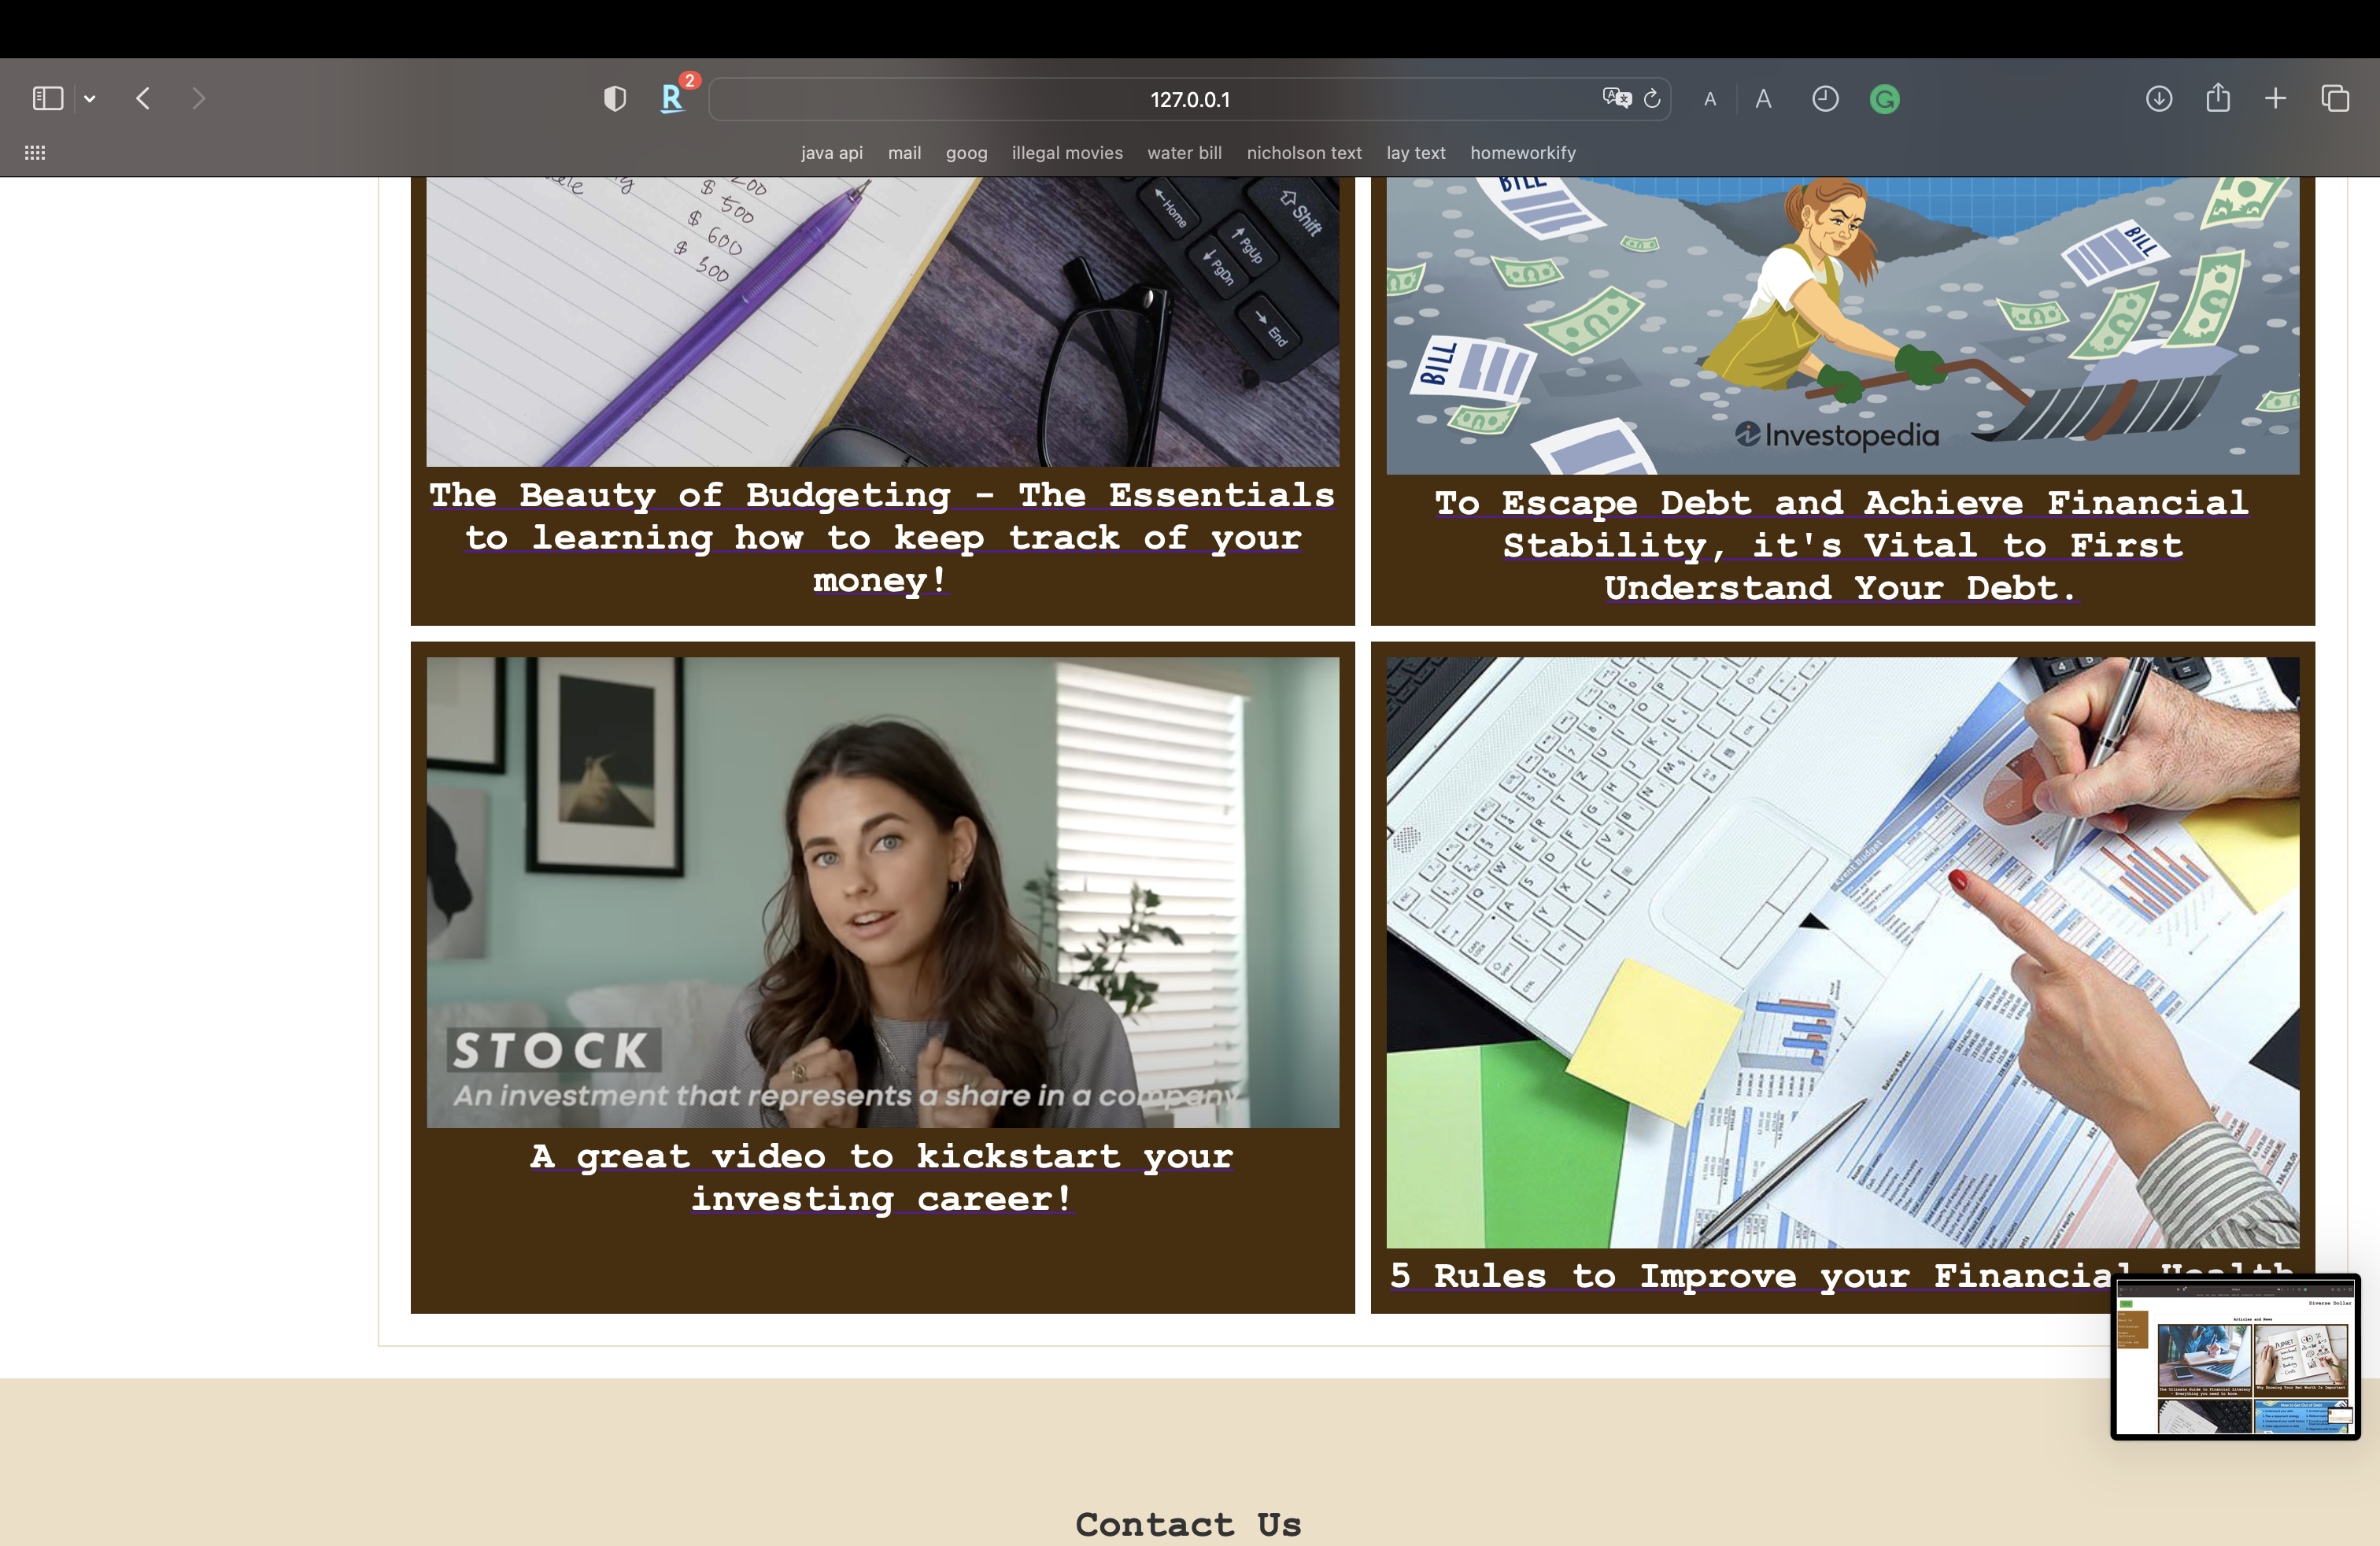
Task: Go back to the previous page
Action: (143, 98)
